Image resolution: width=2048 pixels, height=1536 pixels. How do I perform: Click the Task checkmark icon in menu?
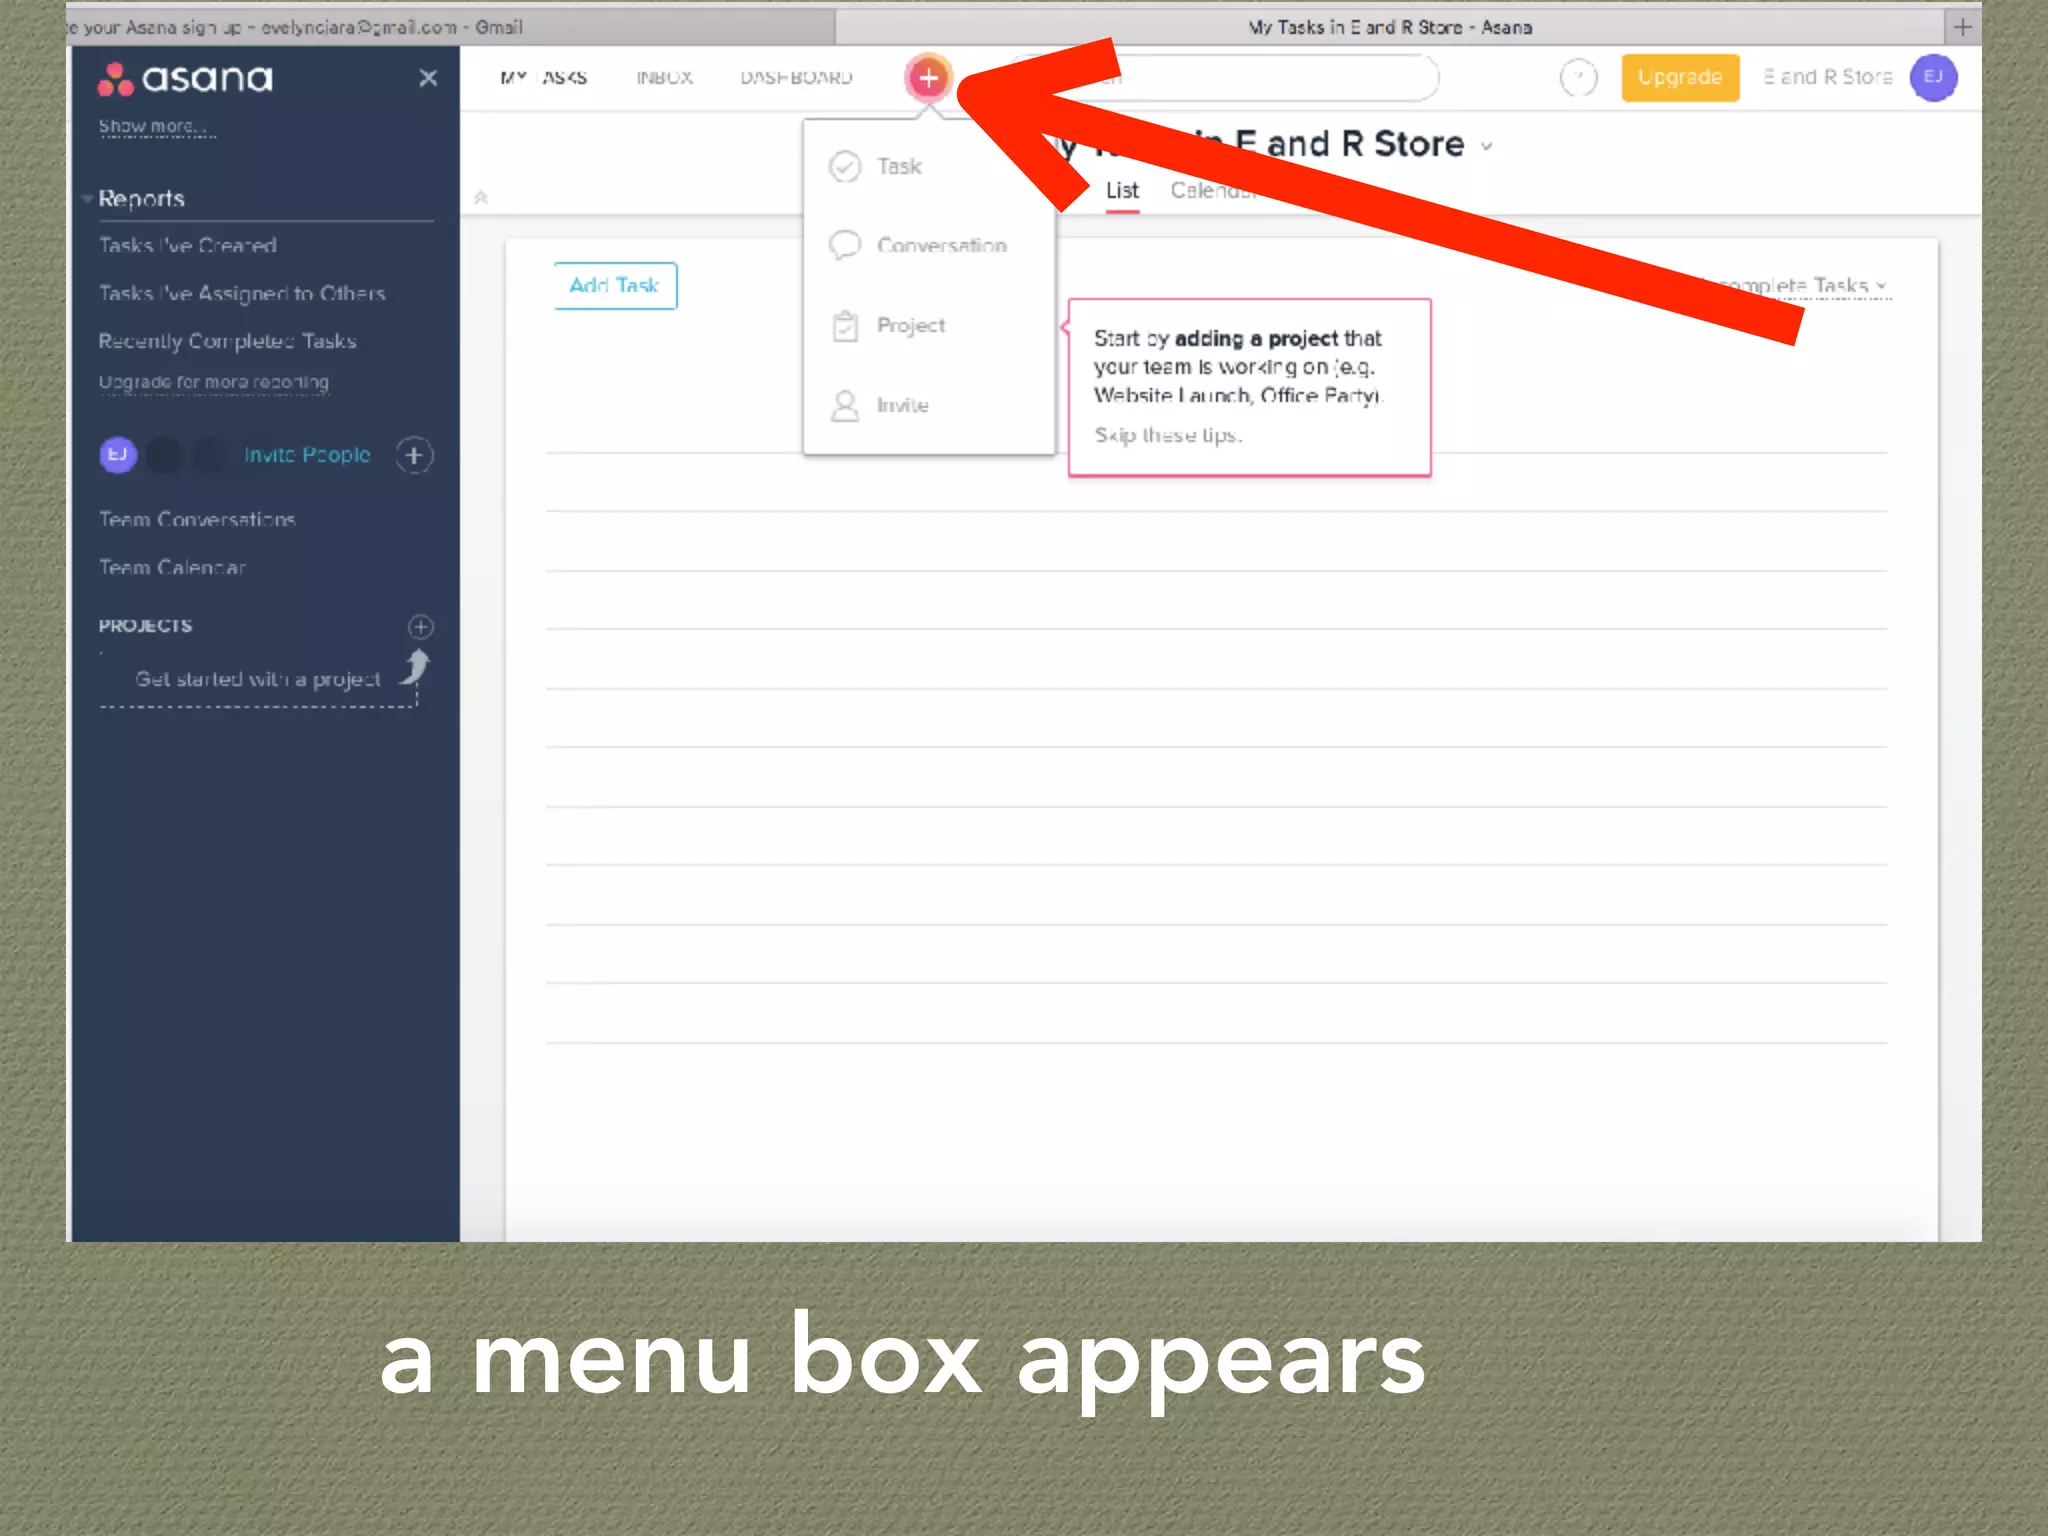pyautogui.click(x=845, y=166)
